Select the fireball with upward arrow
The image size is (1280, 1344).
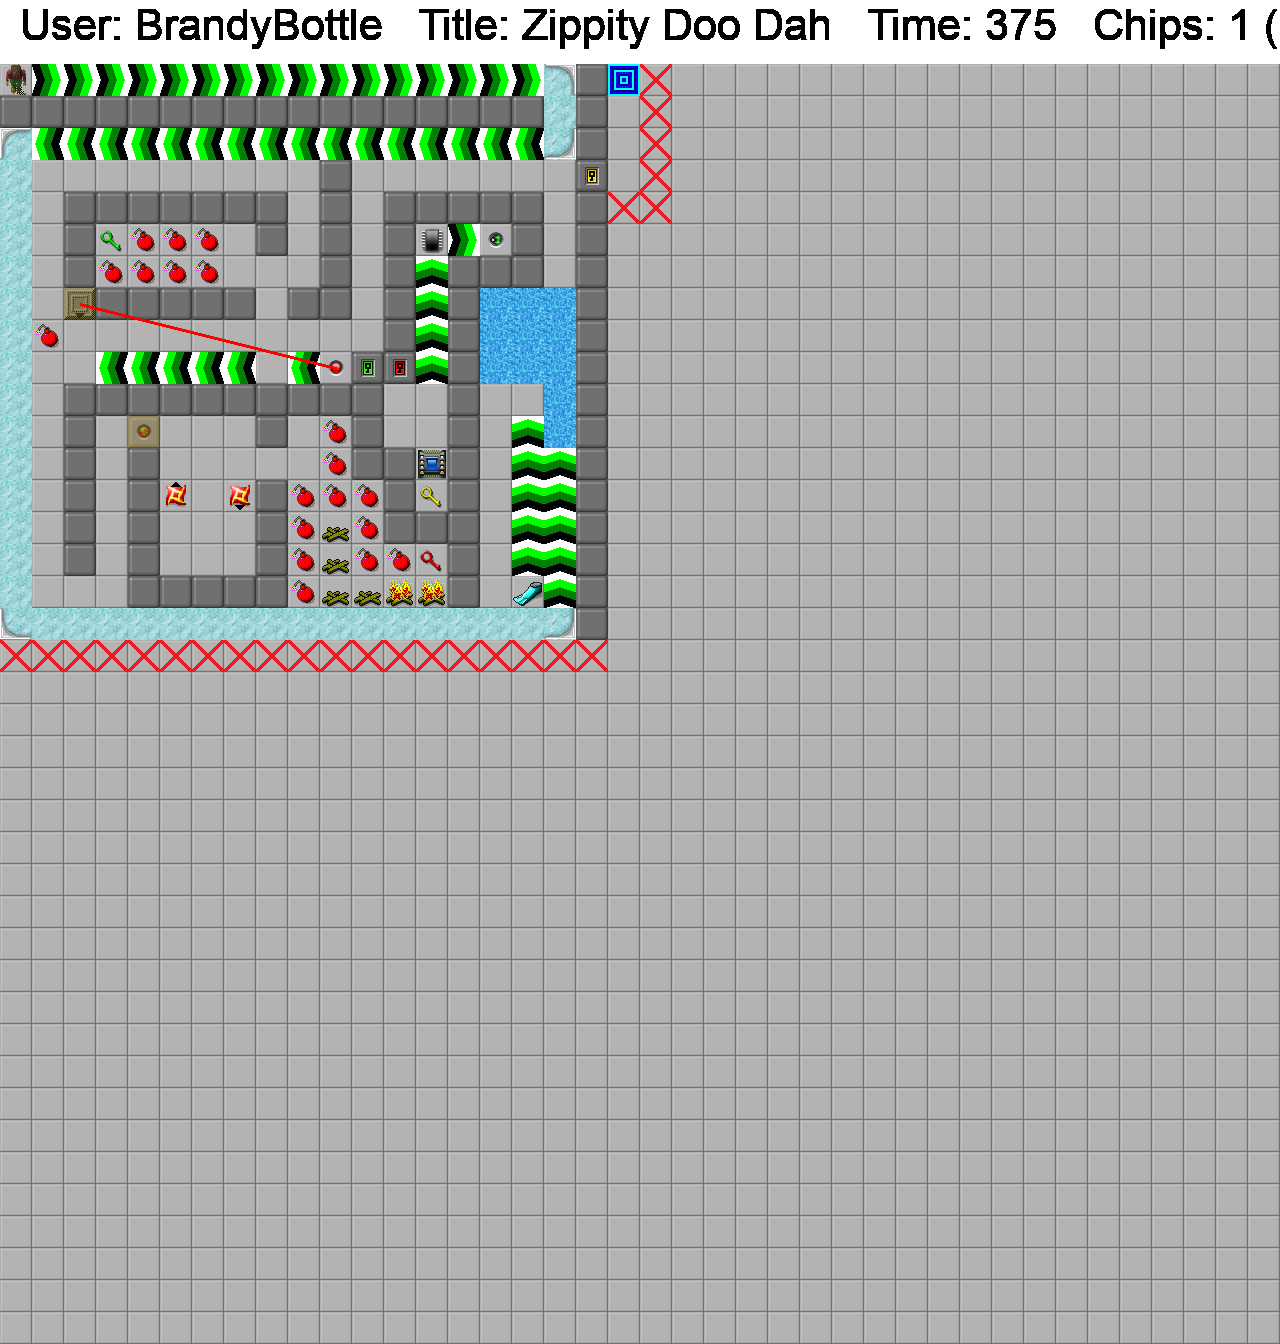point(176,496)
